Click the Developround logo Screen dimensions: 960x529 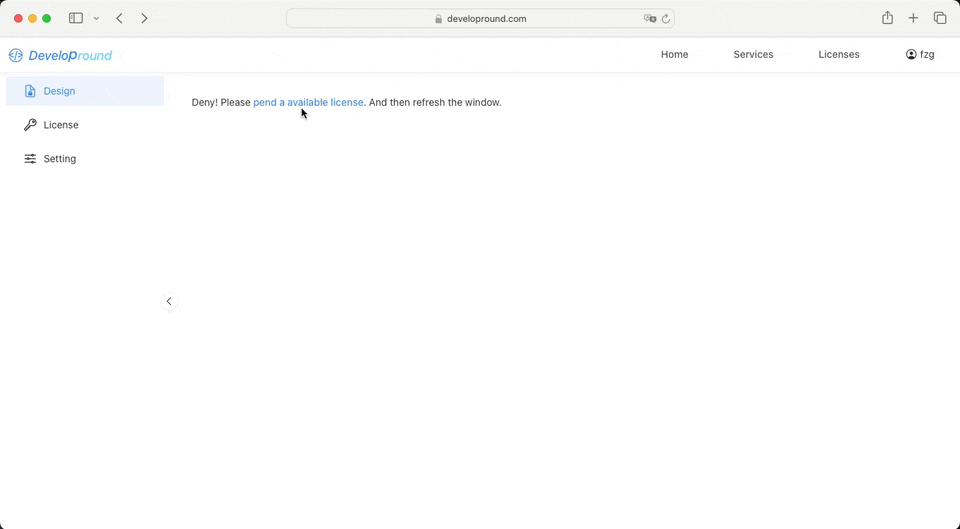61,55
